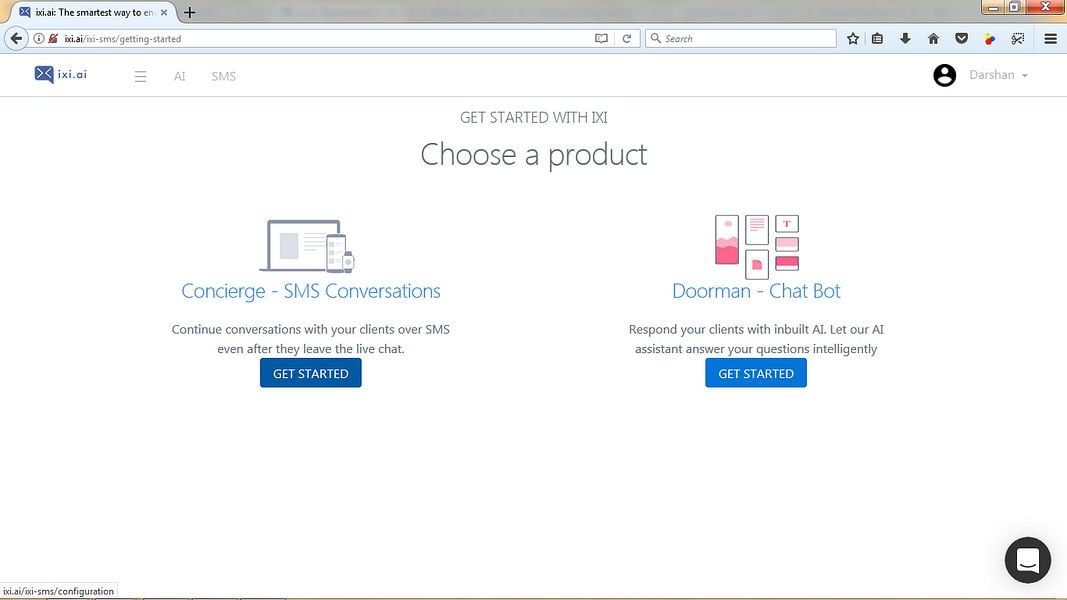Open Concierge - SMS Conversations link
The image size is (1067, 600).
[311, 291]
